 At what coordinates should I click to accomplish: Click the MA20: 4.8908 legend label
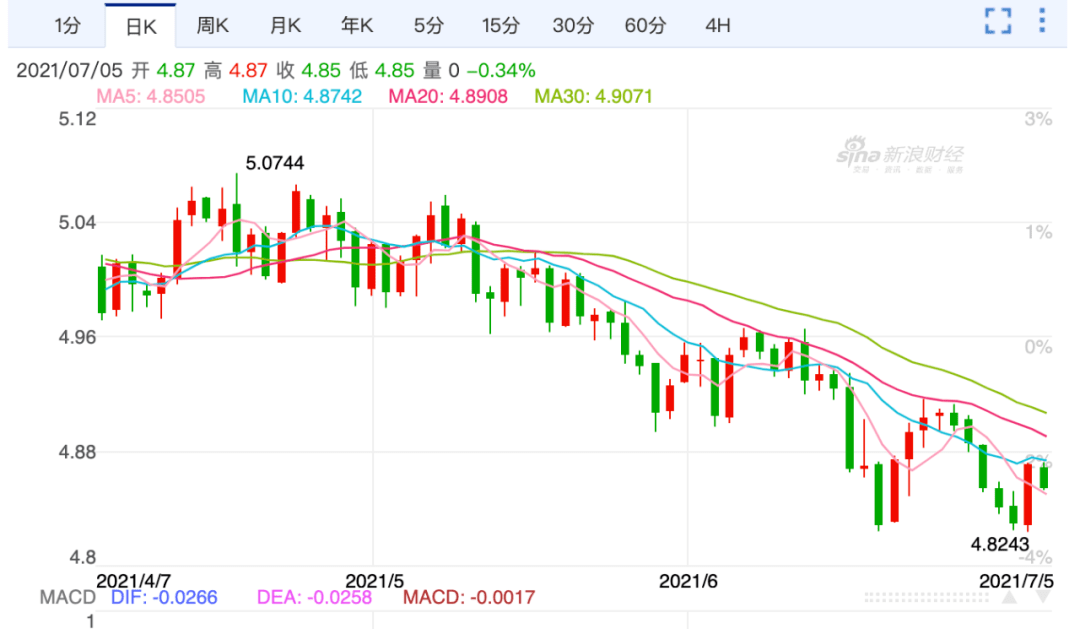click(448, 96)
